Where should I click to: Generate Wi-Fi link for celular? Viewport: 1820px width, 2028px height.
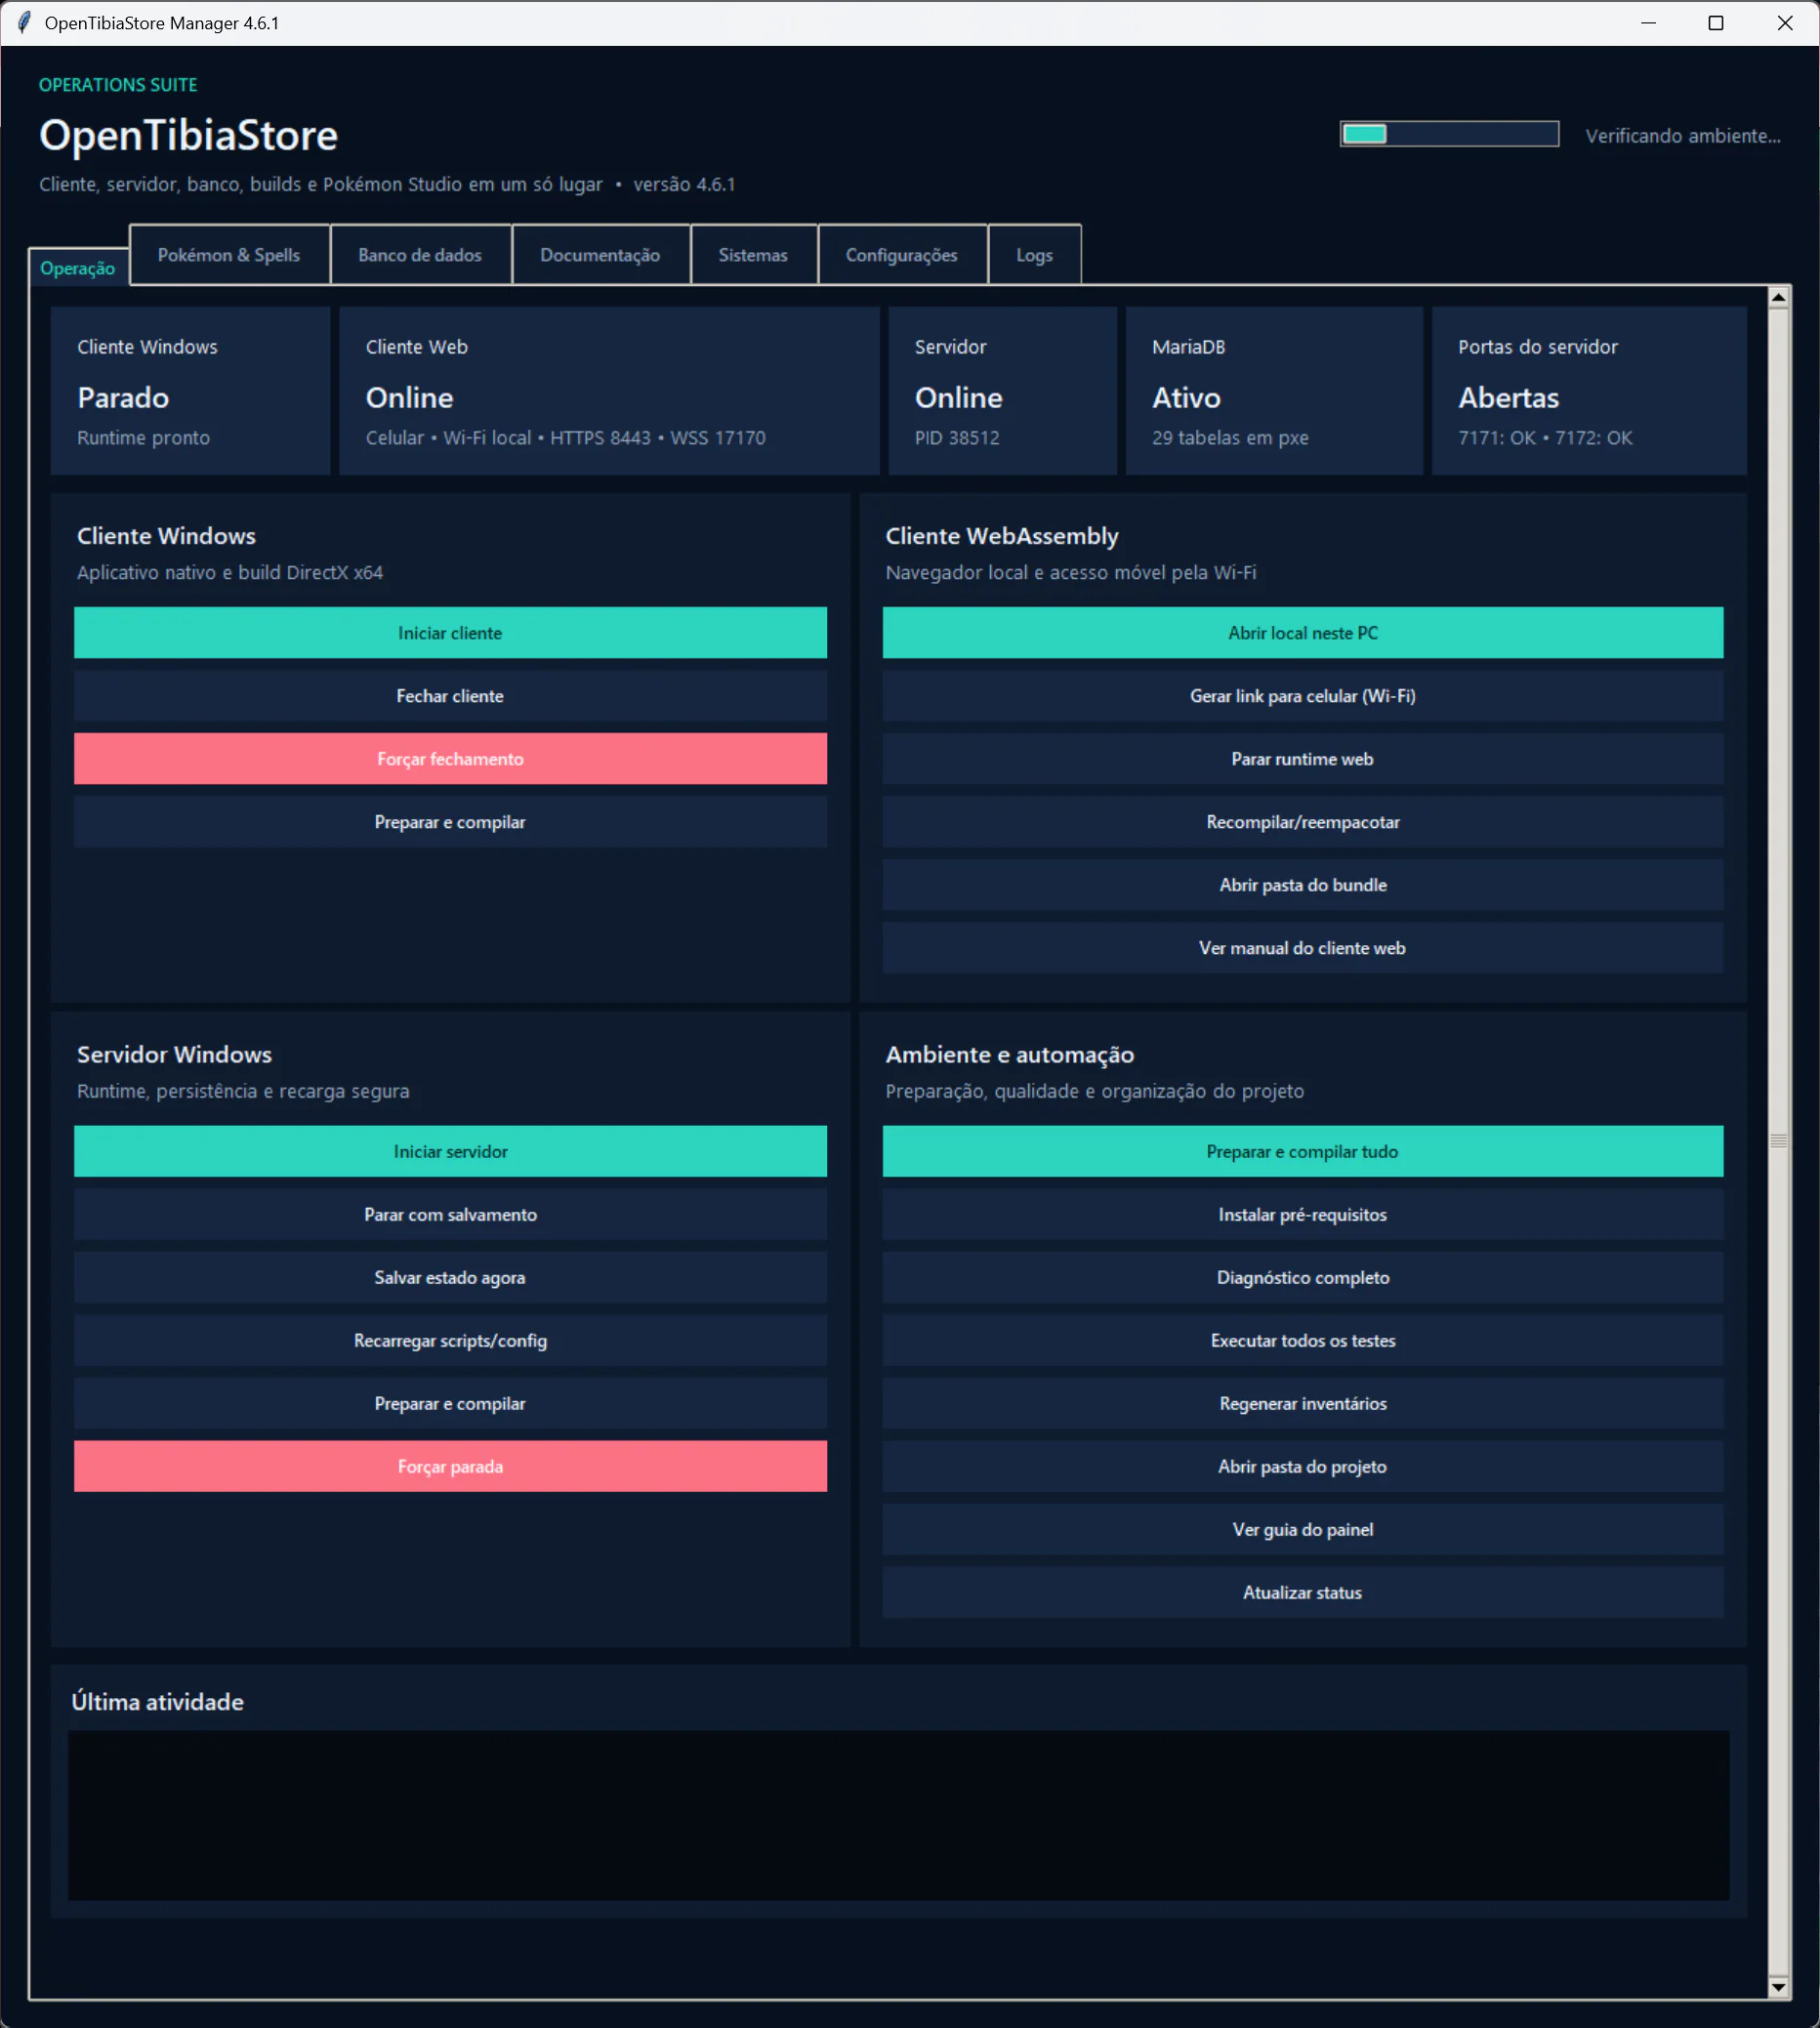point(1303,696)
